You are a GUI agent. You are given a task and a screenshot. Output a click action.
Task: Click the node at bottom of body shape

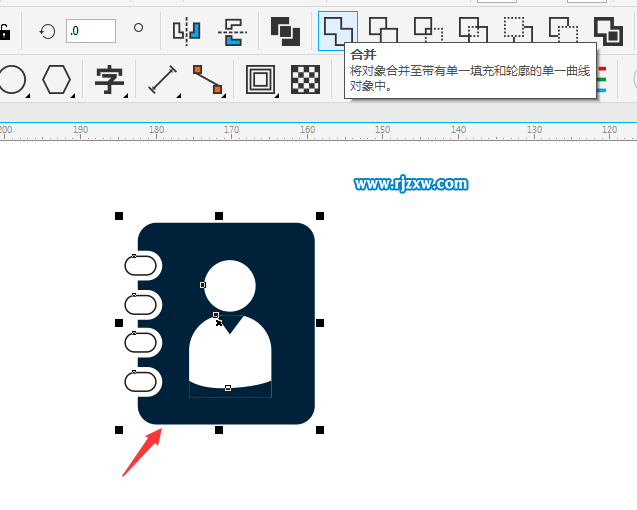[228, 388]
